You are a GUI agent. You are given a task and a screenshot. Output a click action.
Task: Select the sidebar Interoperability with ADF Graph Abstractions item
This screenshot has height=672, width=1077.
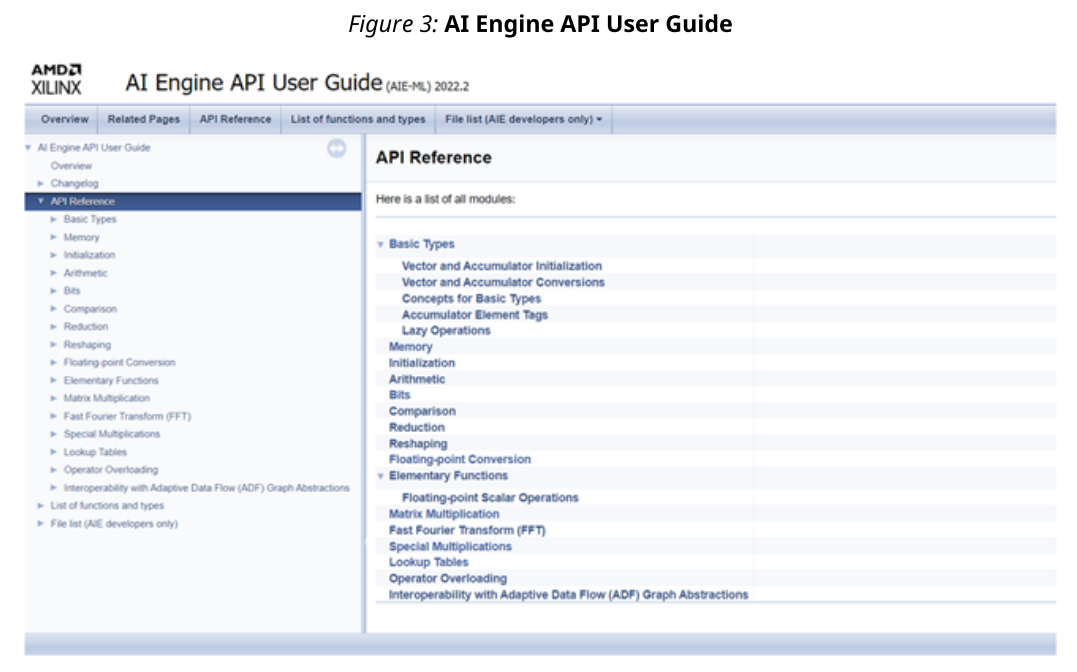(207, 487)
